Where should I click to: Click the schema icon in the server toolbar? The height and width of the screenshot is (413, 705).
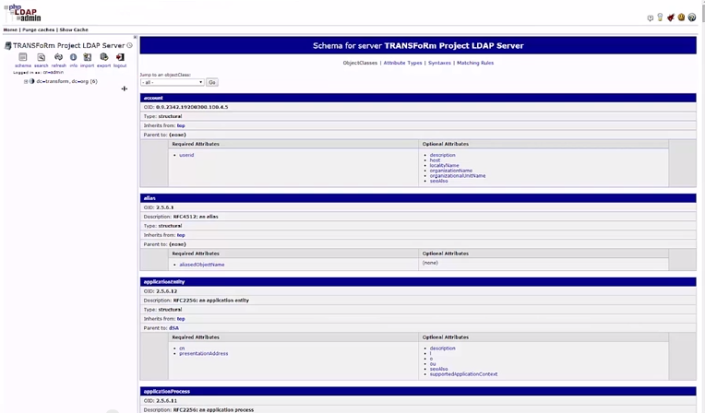pos(23,58)
